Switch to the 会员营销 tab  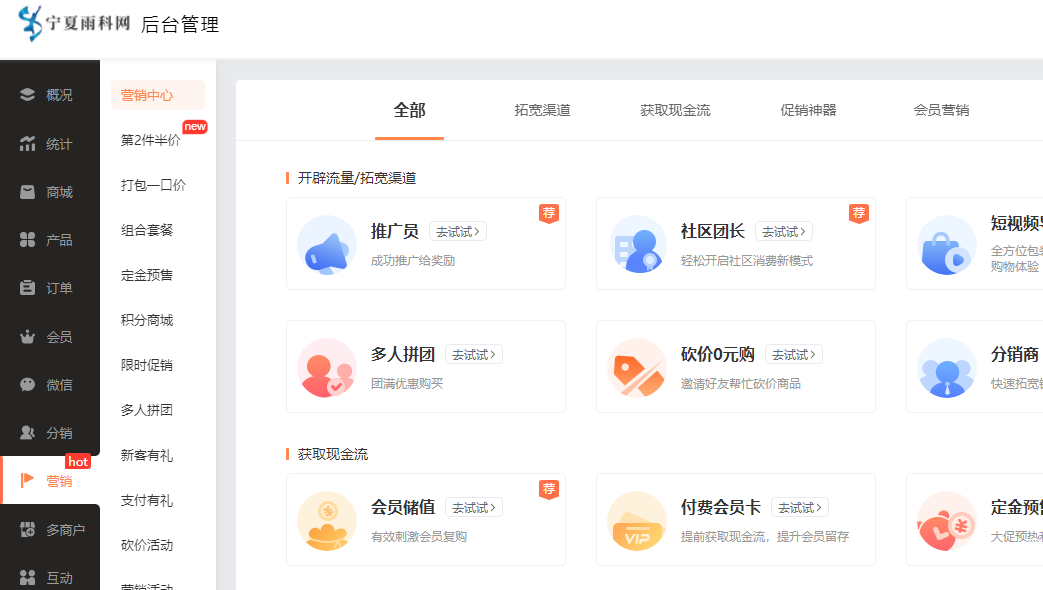point(941,110)
